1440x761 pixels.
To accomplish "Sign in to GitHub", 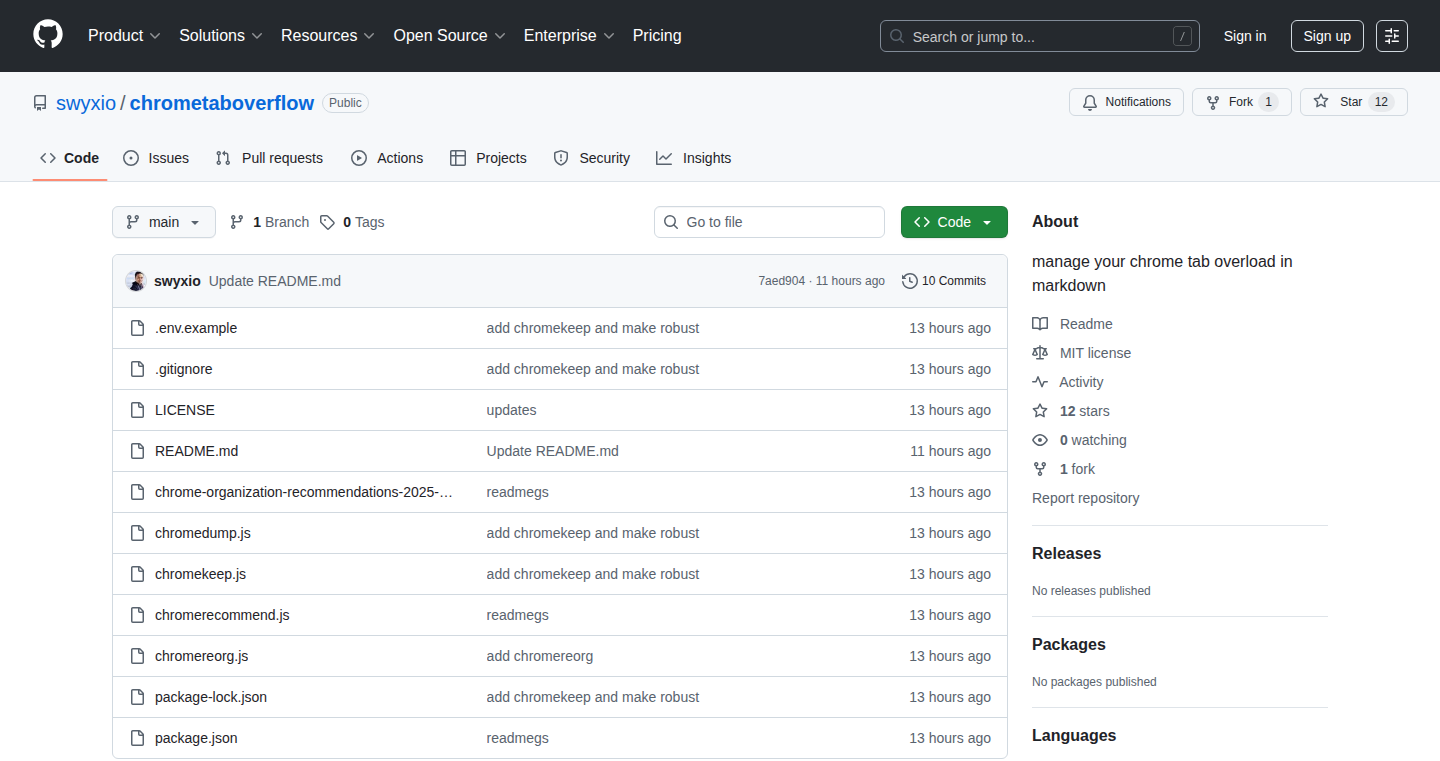I will [1245, 36].
